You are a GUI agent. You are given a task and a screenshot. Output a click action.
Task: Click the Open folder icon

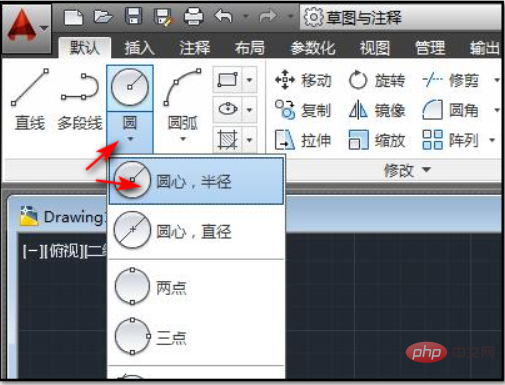coord(103,16)
